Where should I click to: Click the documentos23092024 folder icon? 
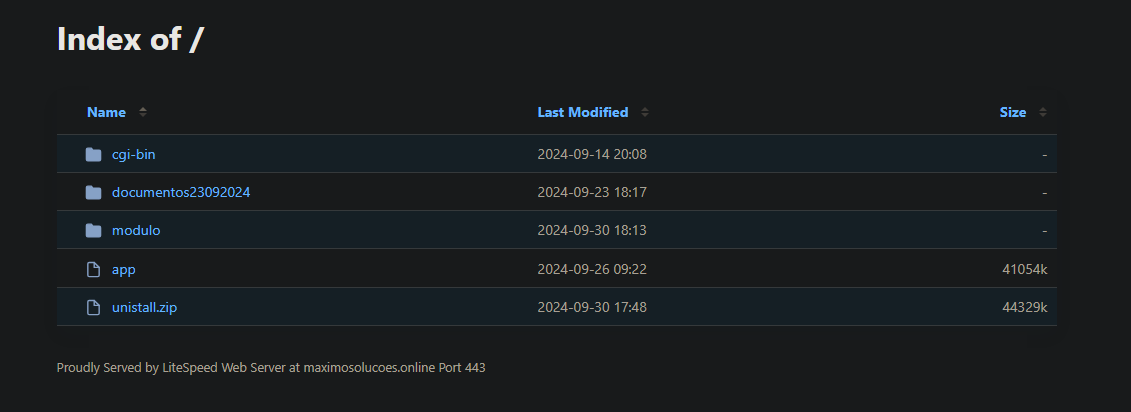[x=94, y=192]
